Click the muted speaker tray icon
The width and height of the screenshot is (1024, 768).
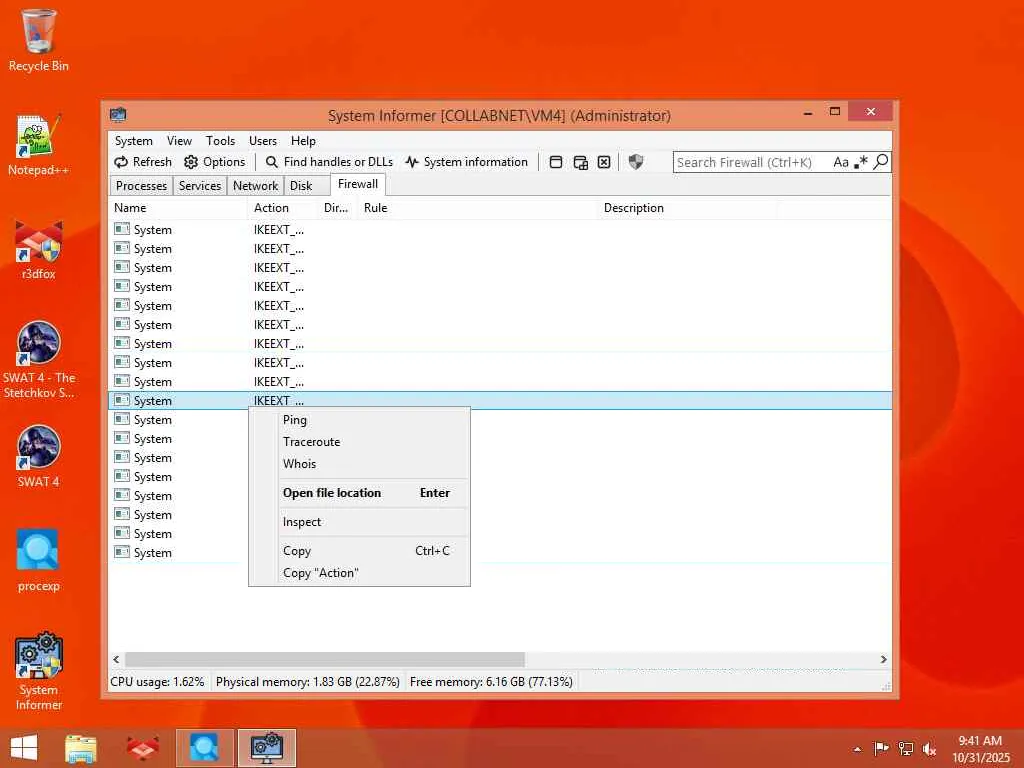click(x=929, y=748)
